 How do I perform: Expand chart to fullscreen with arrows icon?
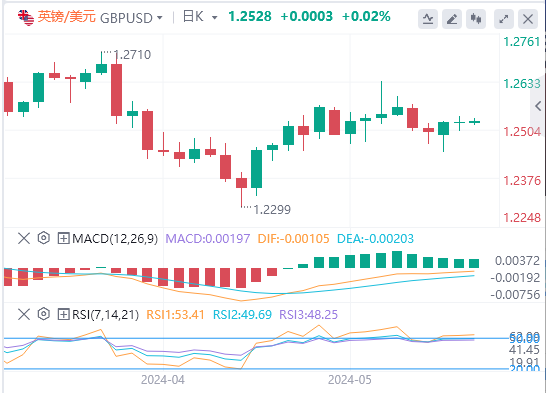click(504, 19)
